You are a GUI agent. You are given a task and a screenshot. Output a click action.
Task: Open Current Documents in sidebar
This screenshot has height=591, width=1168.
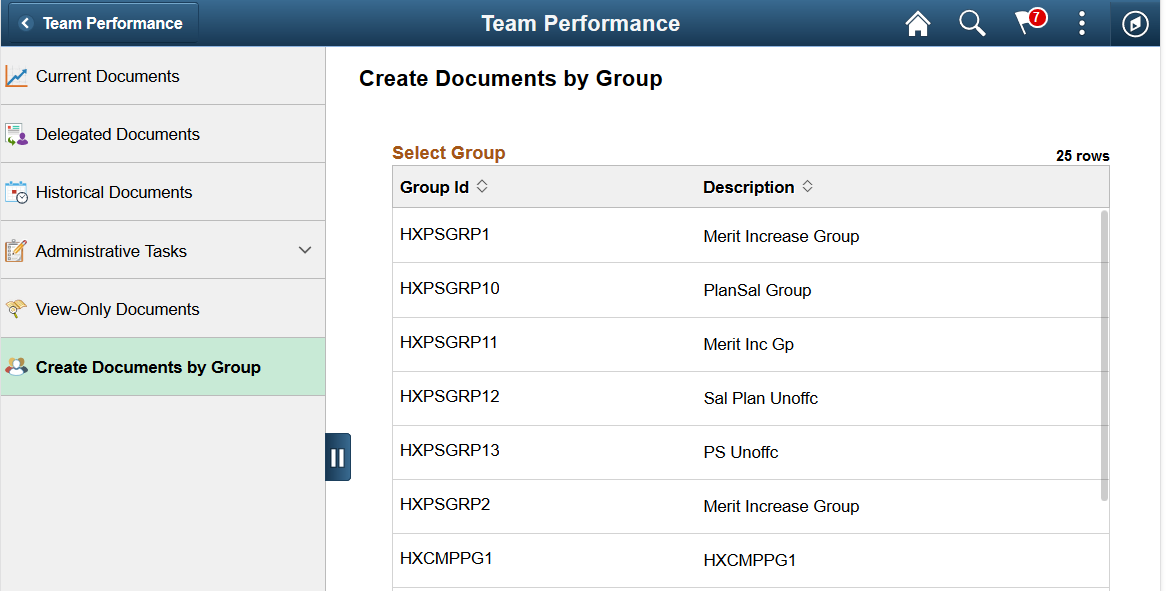[x=162, y=76]
